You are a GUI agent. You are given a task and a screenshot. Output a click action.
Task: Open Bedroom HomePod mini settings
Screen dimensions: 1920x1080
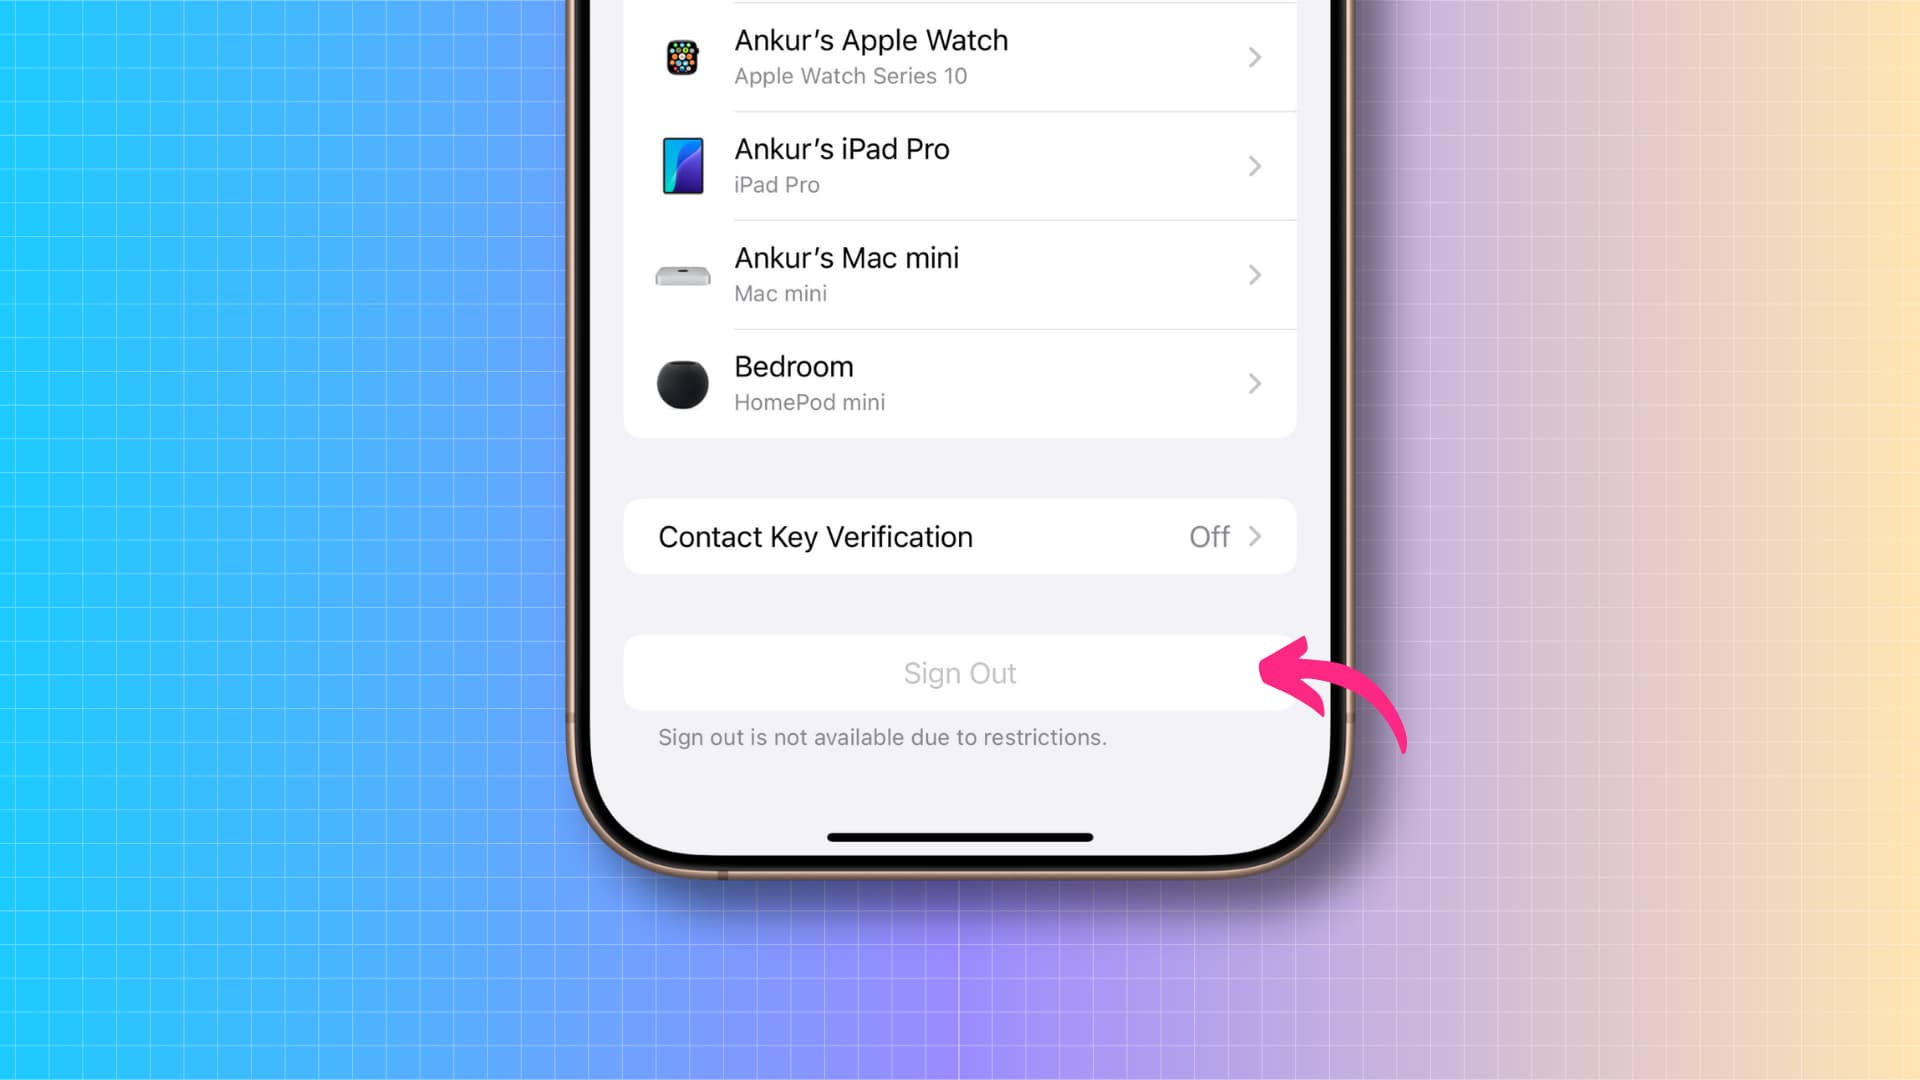pos(960,382)
